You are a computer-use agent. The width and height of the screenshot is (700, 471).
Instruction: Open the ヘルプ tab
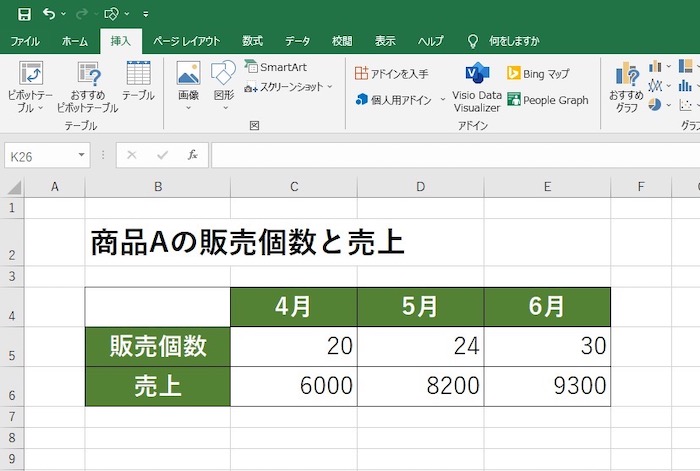click(430, 41)
